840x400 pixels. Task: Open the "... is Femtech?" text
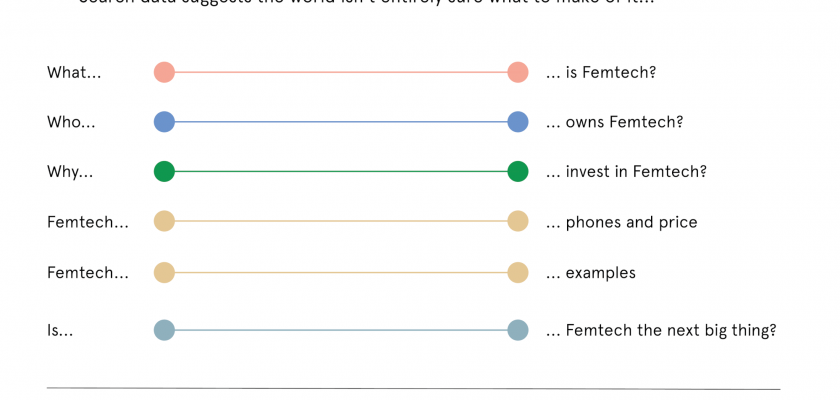coord(600,73)
